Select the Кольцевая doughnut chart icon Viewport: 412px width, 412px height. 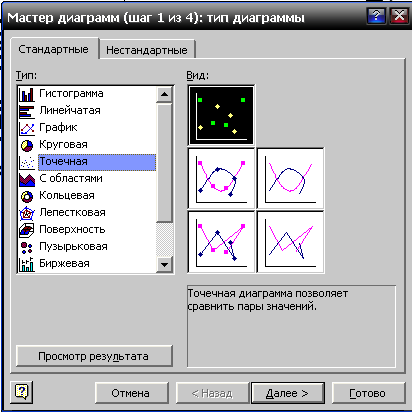[x=27, y=196]
